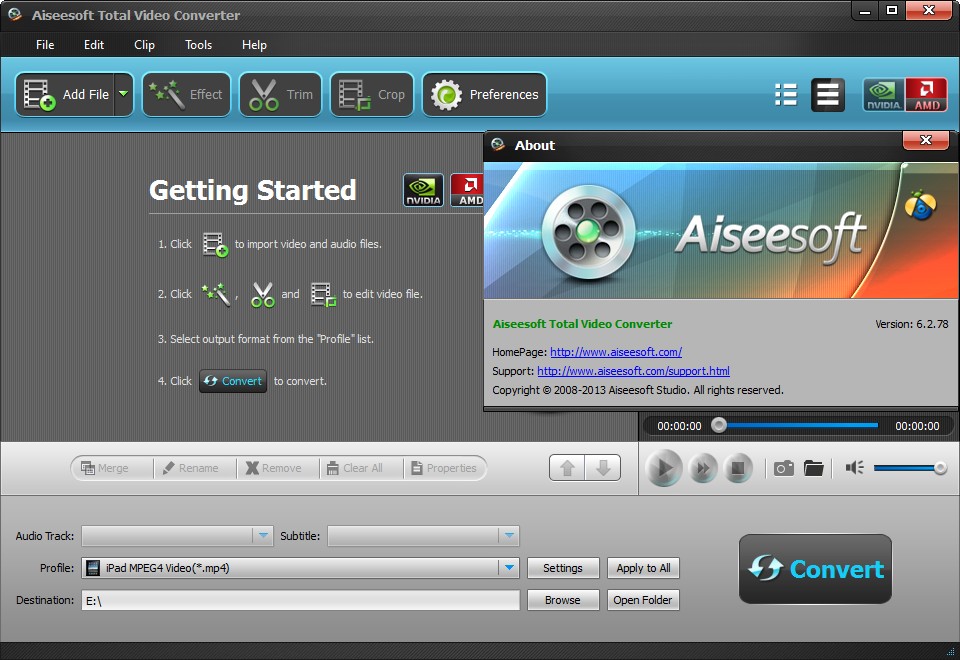Click the film reel logo in About banner
The height and width of the screenshot is (660, 960).
click(588, 232)
